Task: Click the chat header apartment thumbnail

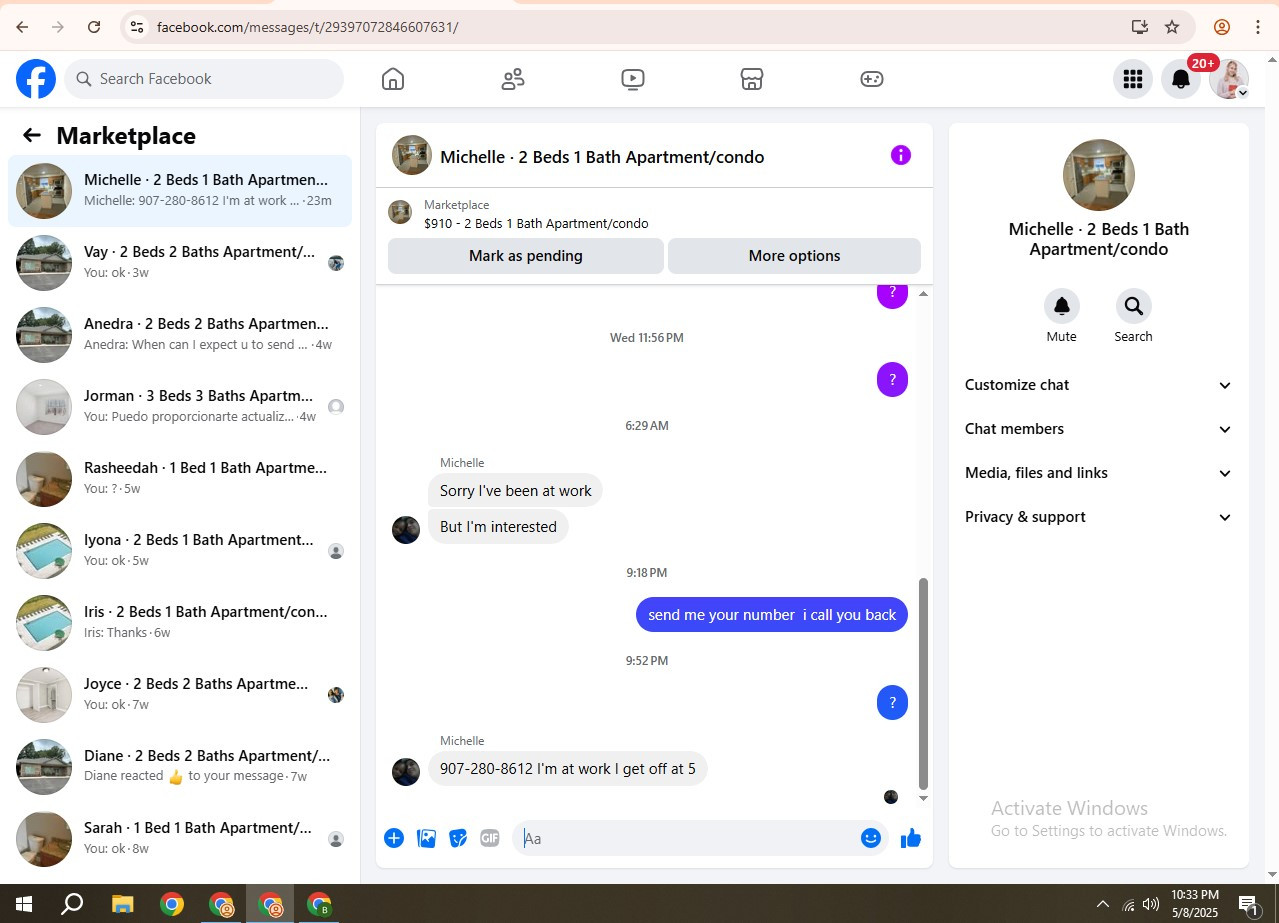Action: pyautogui.click(x=412, y=155)
